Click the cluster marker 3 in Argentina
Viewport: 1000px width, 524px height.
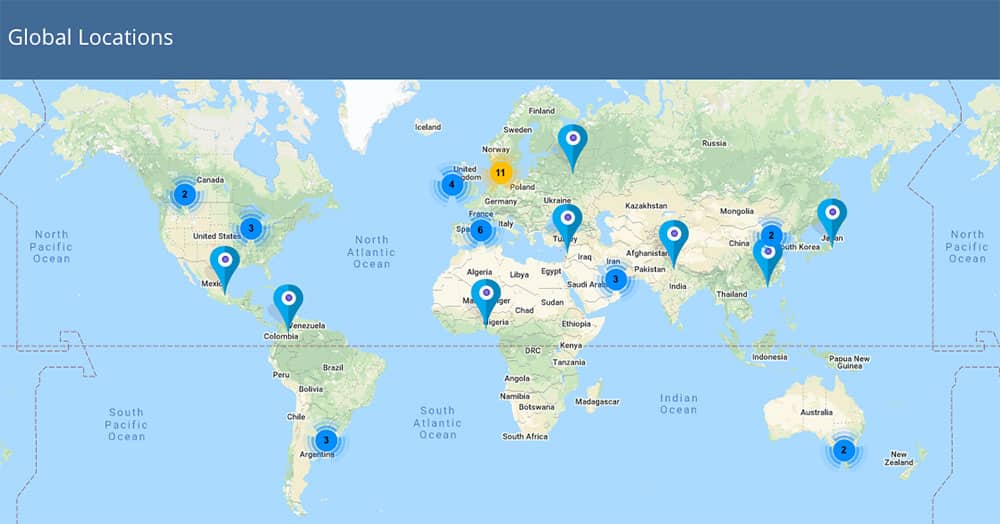tap(326, 440)
